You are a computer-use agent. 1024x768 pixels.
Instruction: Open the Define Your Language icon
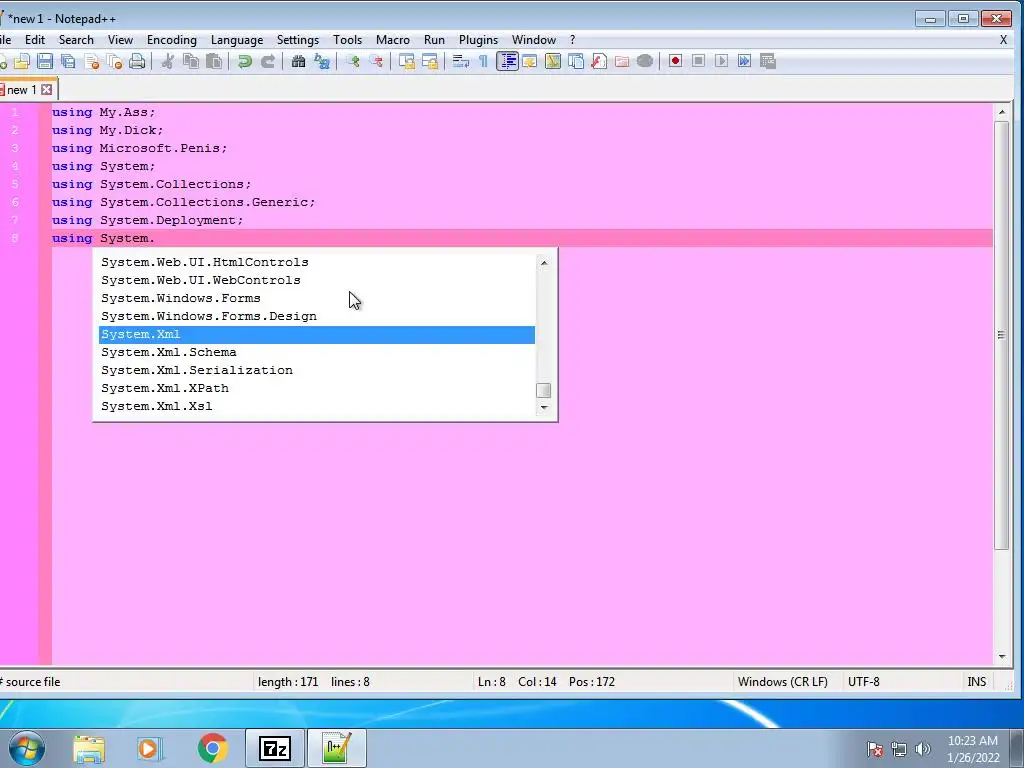click(x=530, y=61)
